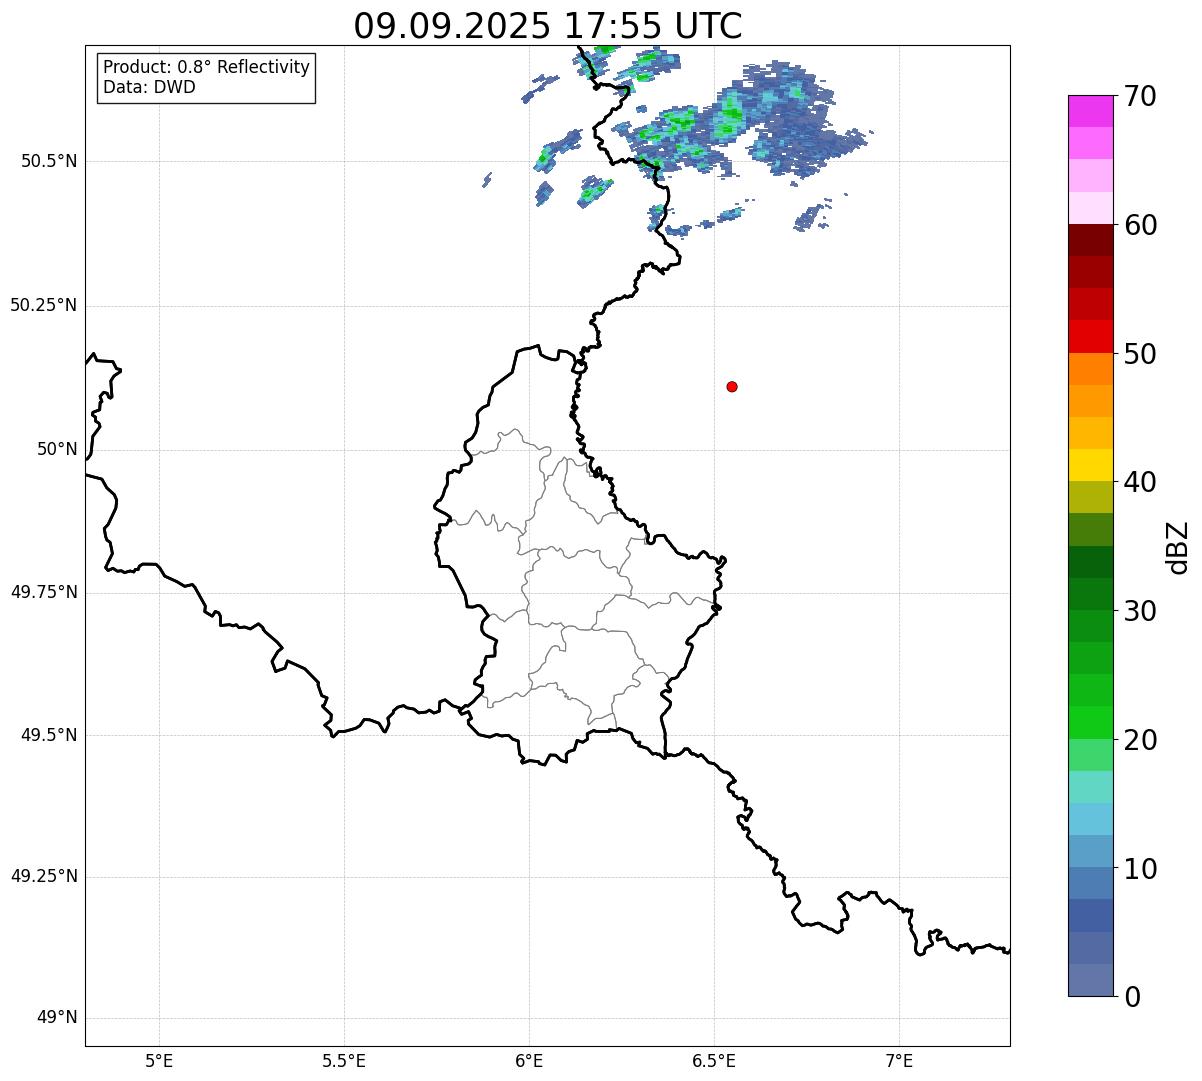Click the 'Product: 0.8° Reflectivity' text
The image size is (1202, 1081).
point(207,67)
